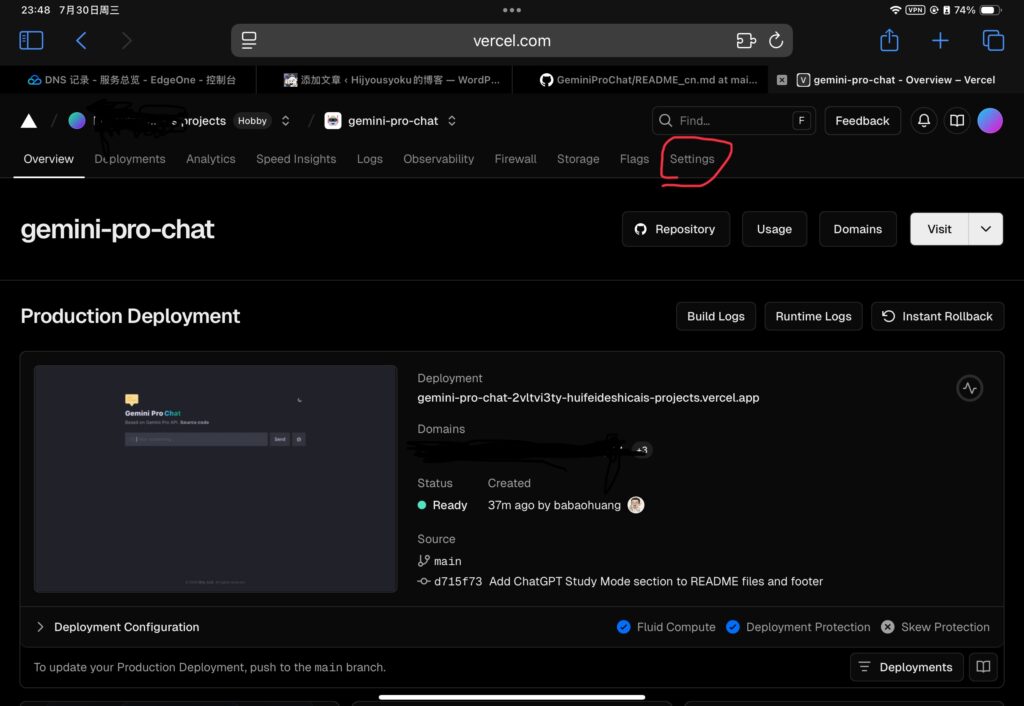Go to the Logs tab

370,159
